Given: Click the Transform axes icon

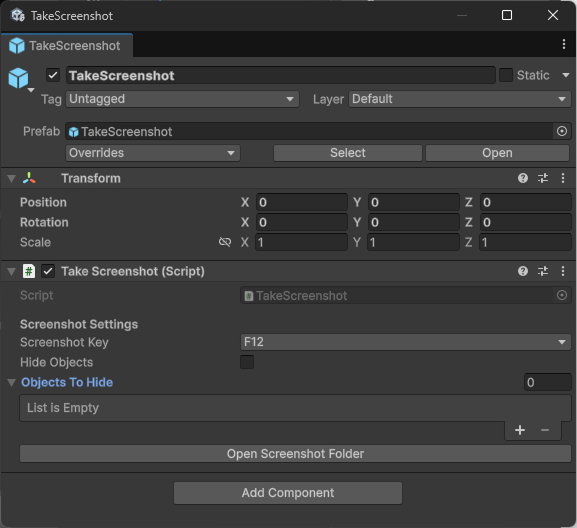Looking at the screenshot, I should tap(29, 178).
